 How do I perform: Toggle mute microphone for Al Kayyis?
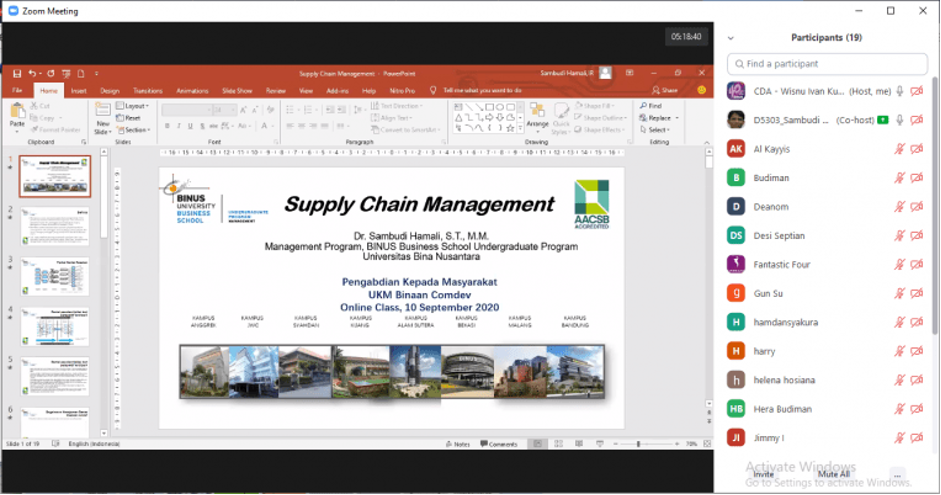pyautogui.click(x=899, y=149)
